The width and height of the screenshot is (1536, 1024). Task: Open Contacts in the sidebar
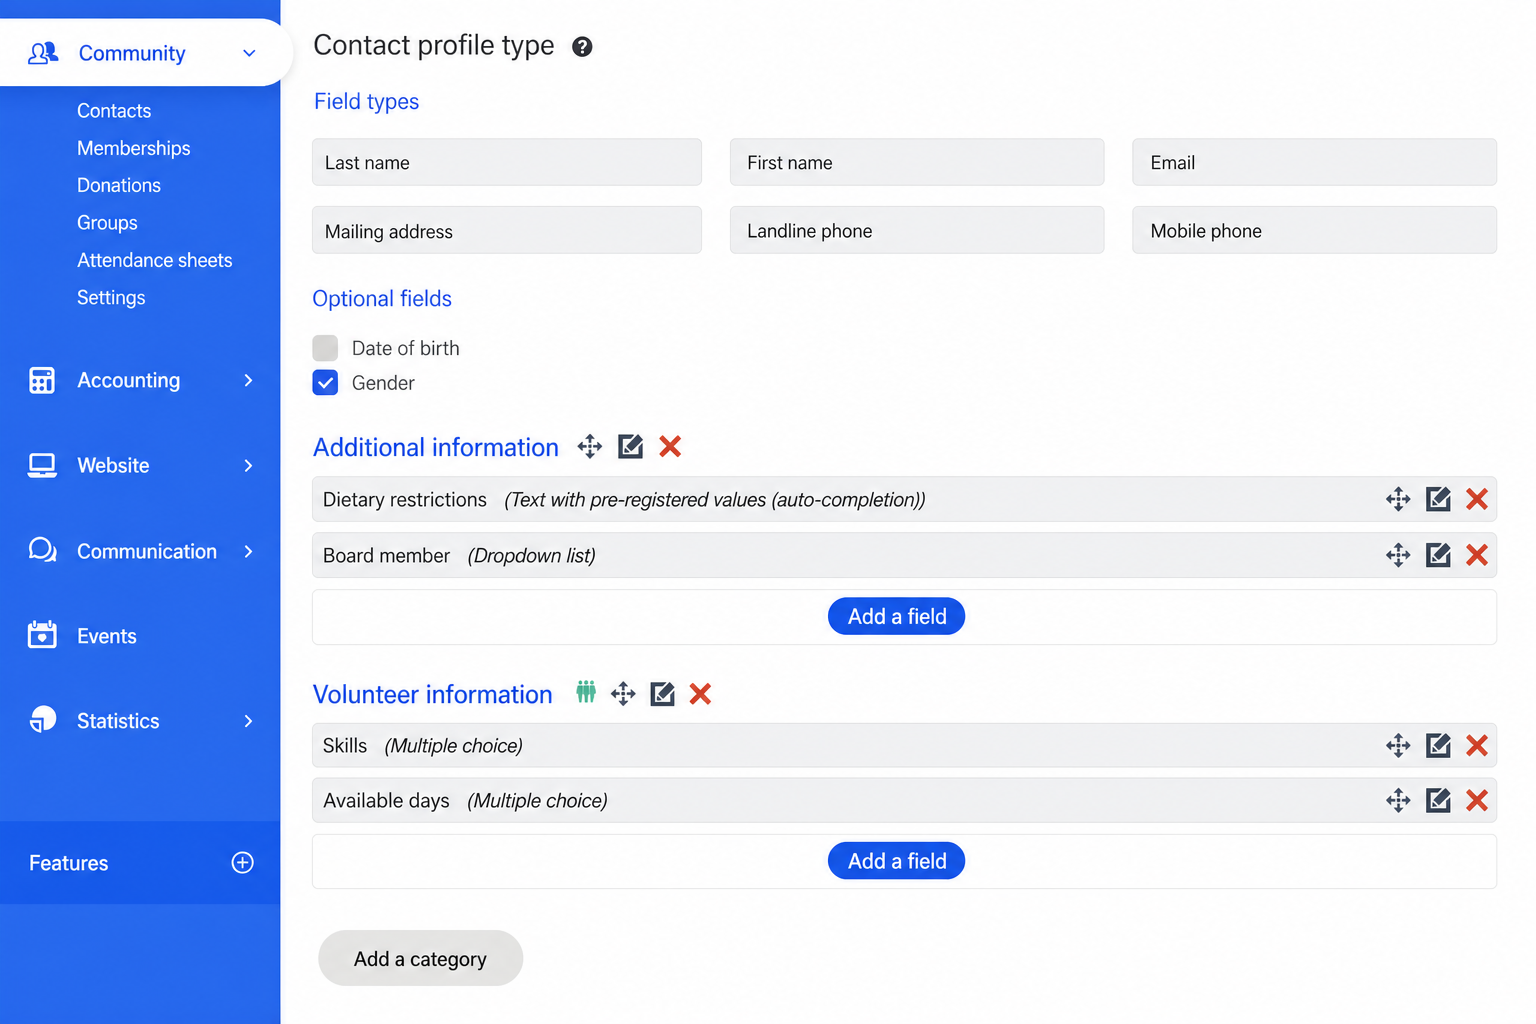click(114, 111)
